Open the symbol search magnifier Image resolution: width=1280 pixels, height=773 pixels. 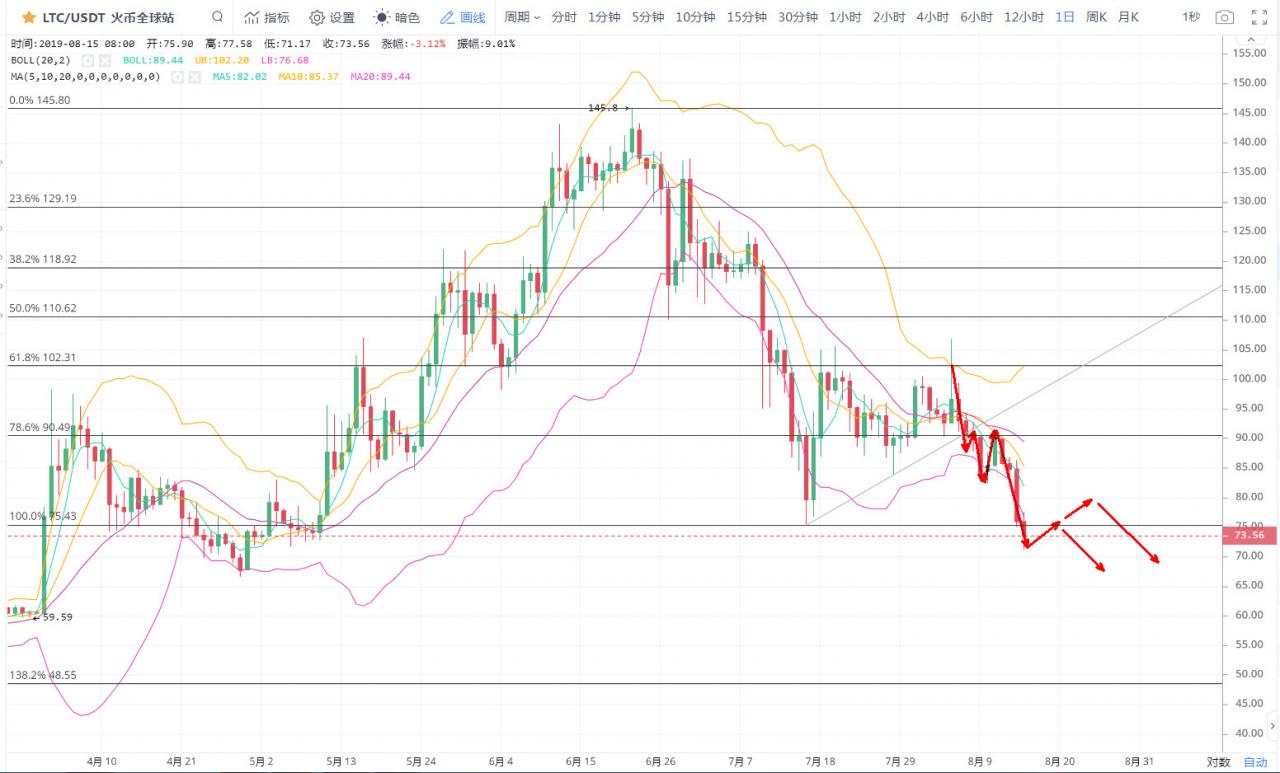pyautogui.click(x=217, y=17)
